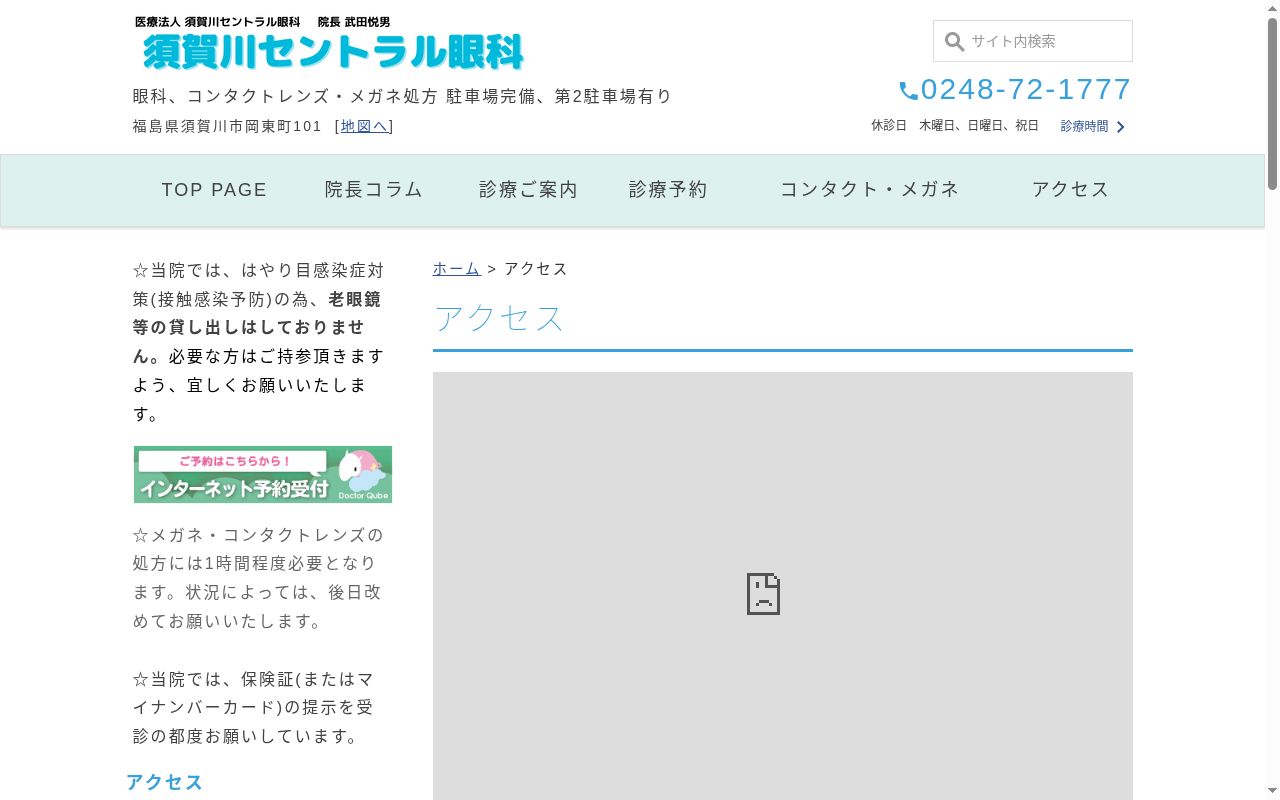Viewport: 1280px width, 800px height.
Task: Follow the 地図へ map link
Action: 364,126
